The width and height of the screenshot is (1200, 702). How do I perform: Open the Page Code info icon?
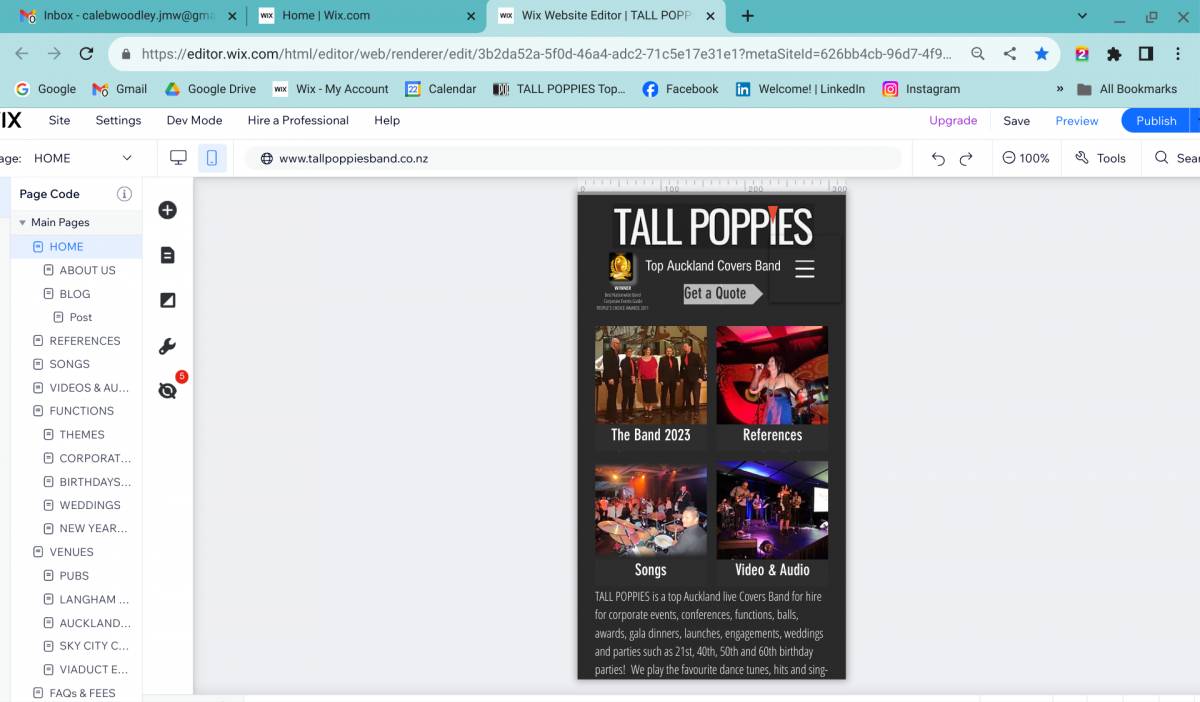coord(124,194)
